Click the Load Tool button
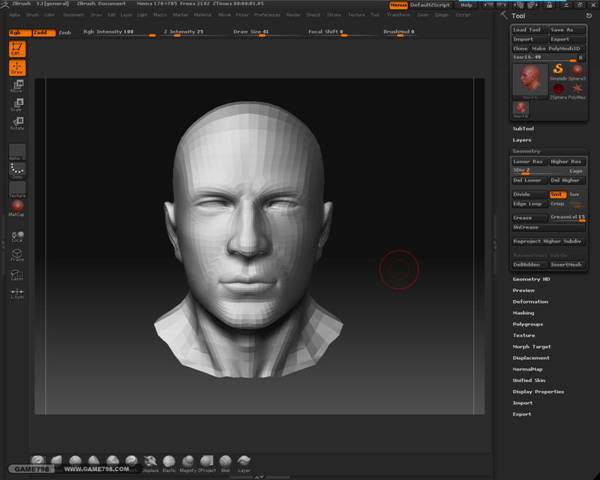600x480 pixels. [x=528, y=30]
